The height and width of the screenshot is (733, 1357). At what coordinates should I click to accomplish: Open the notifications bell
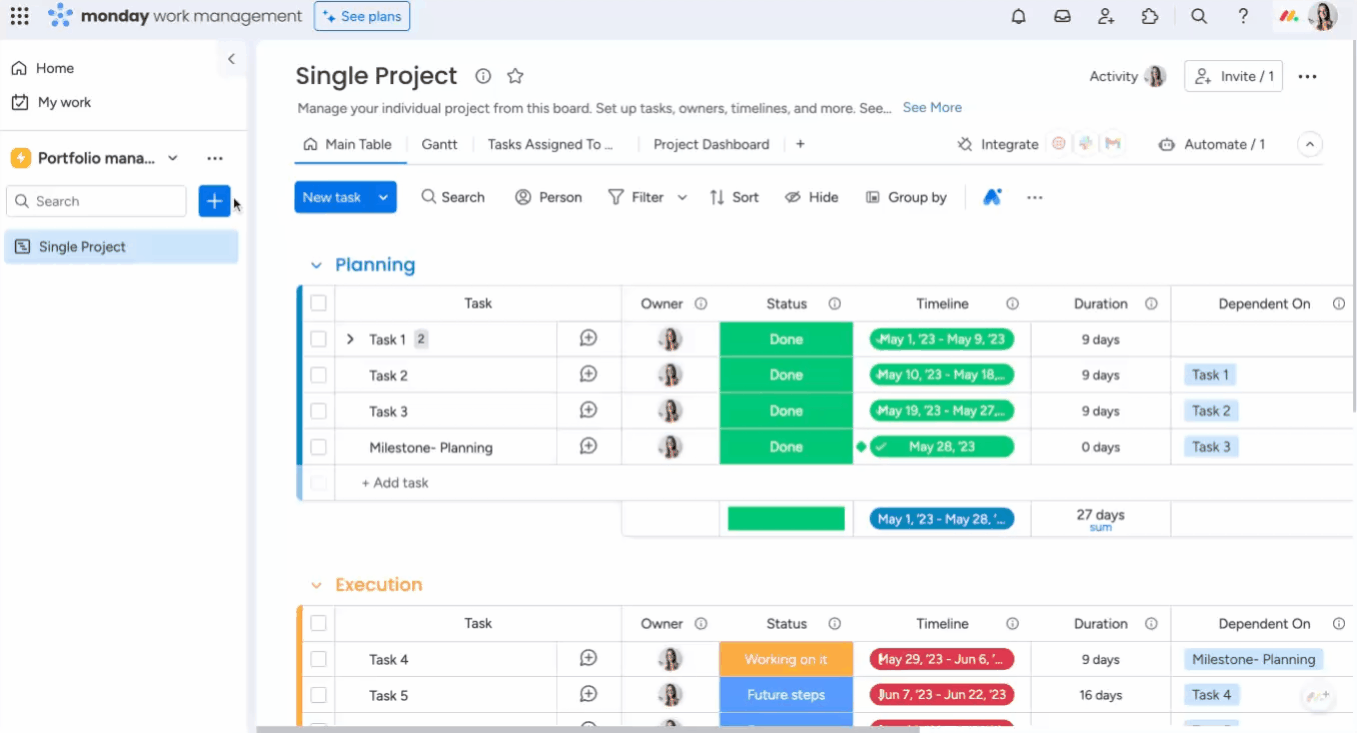pyautogui.click(x=1019, y=16)
